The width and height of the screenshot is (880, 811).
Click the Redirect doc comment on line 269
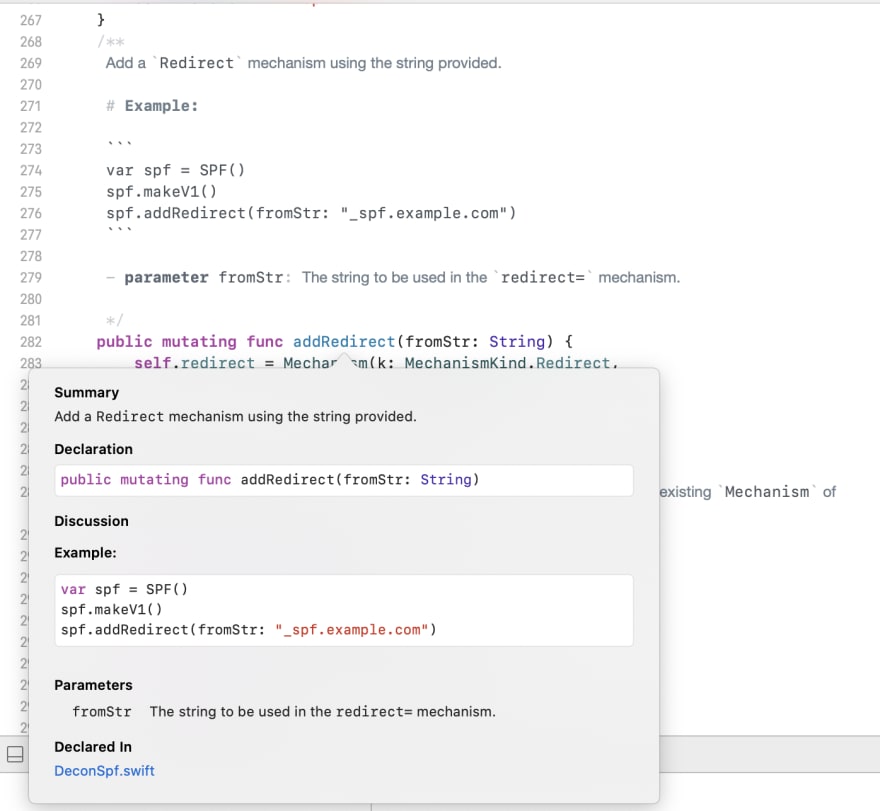point(303,63)
